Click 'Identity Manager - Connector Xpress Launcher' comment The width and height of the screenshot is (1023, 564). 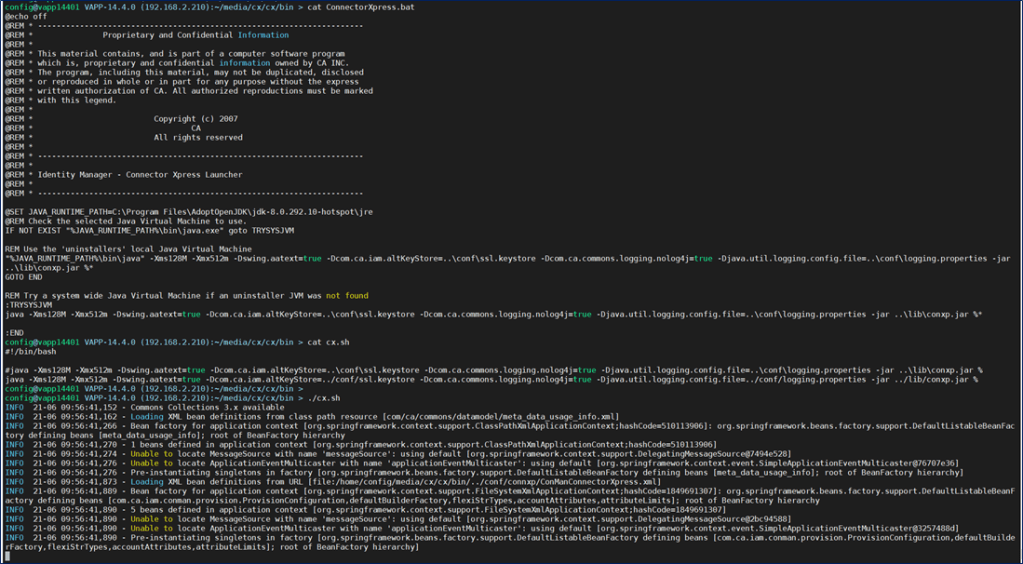point(140,175)
